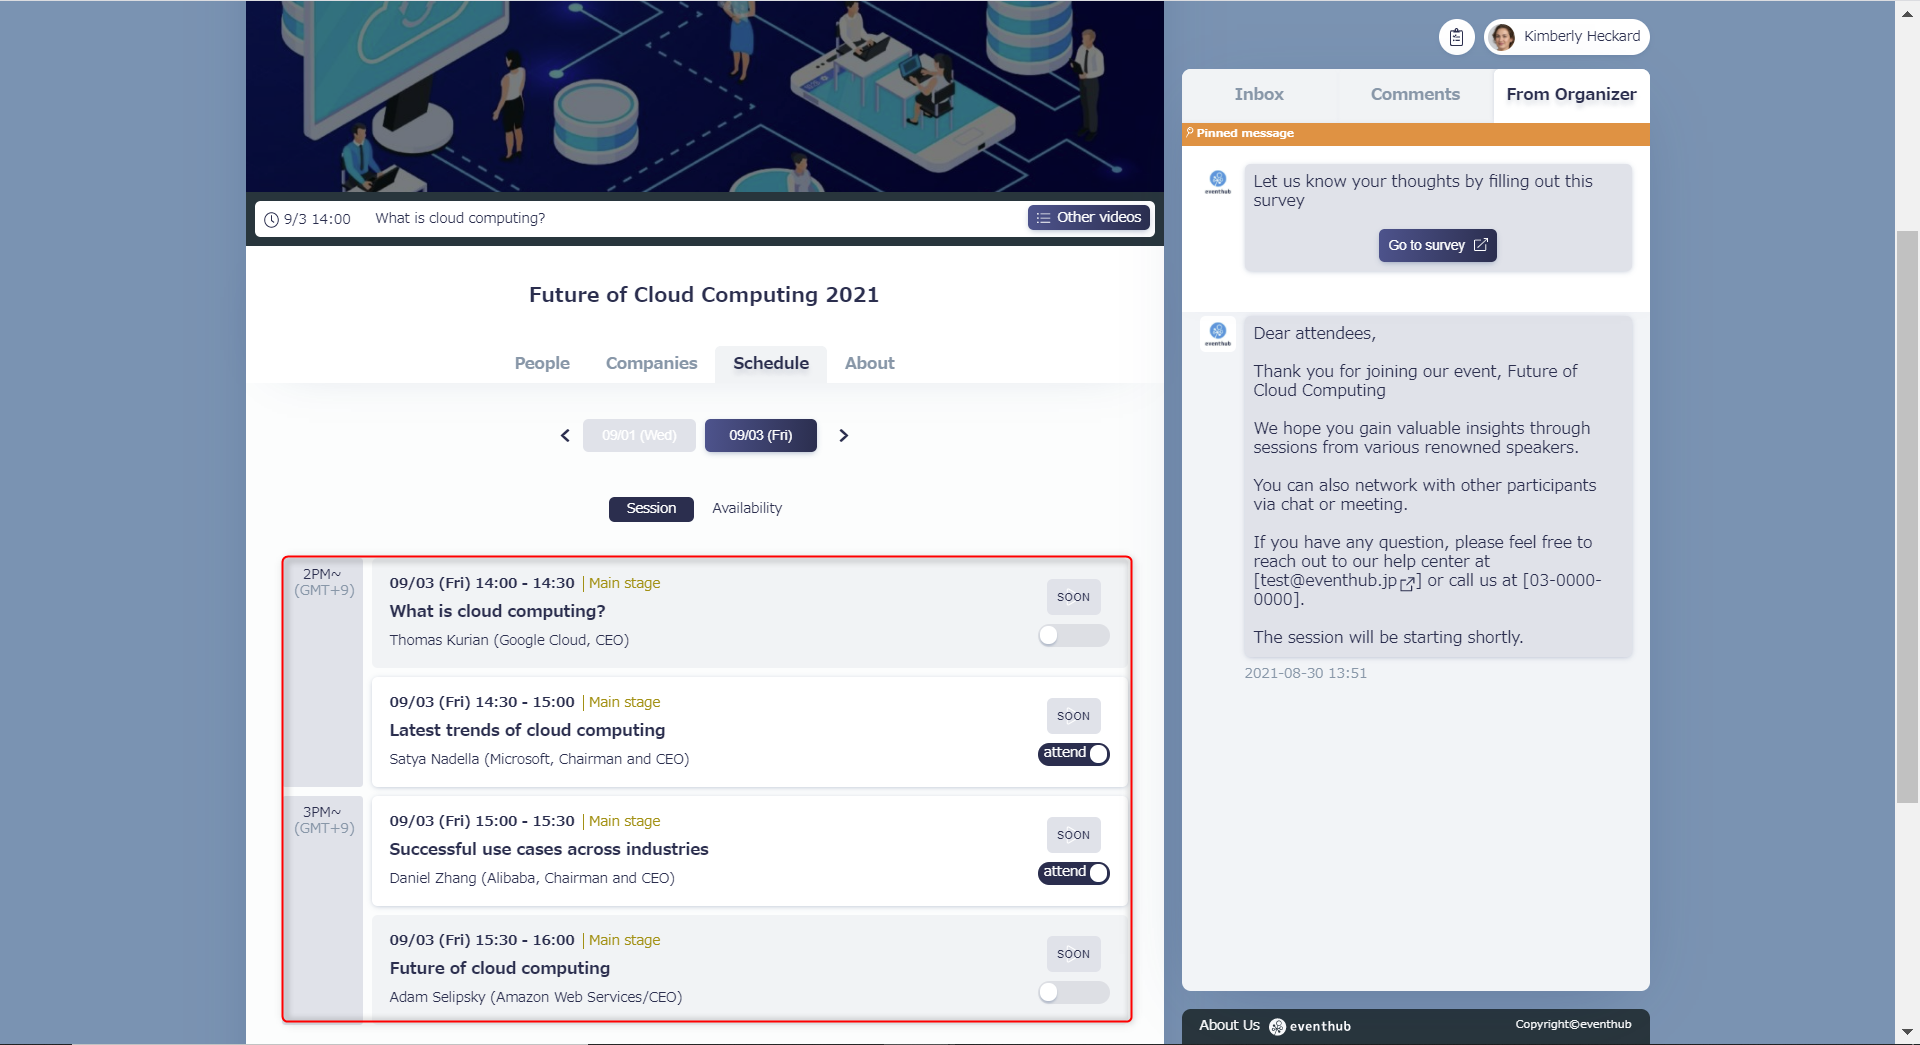Open the About tab
This screenshot has width=1920, height=1045.
tap(870, 364)
